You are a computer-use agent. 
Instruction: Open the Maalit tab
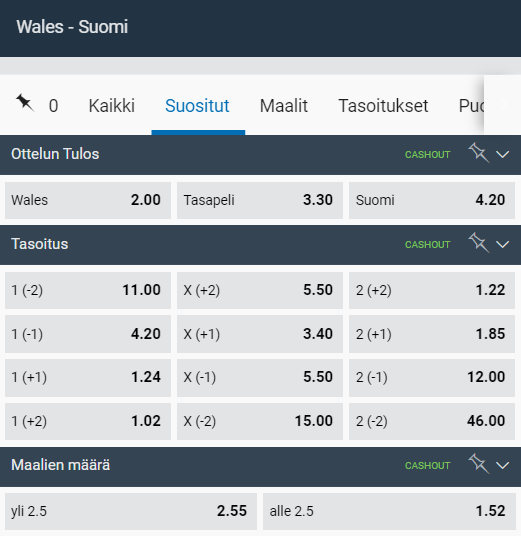(x=284, y=106)
